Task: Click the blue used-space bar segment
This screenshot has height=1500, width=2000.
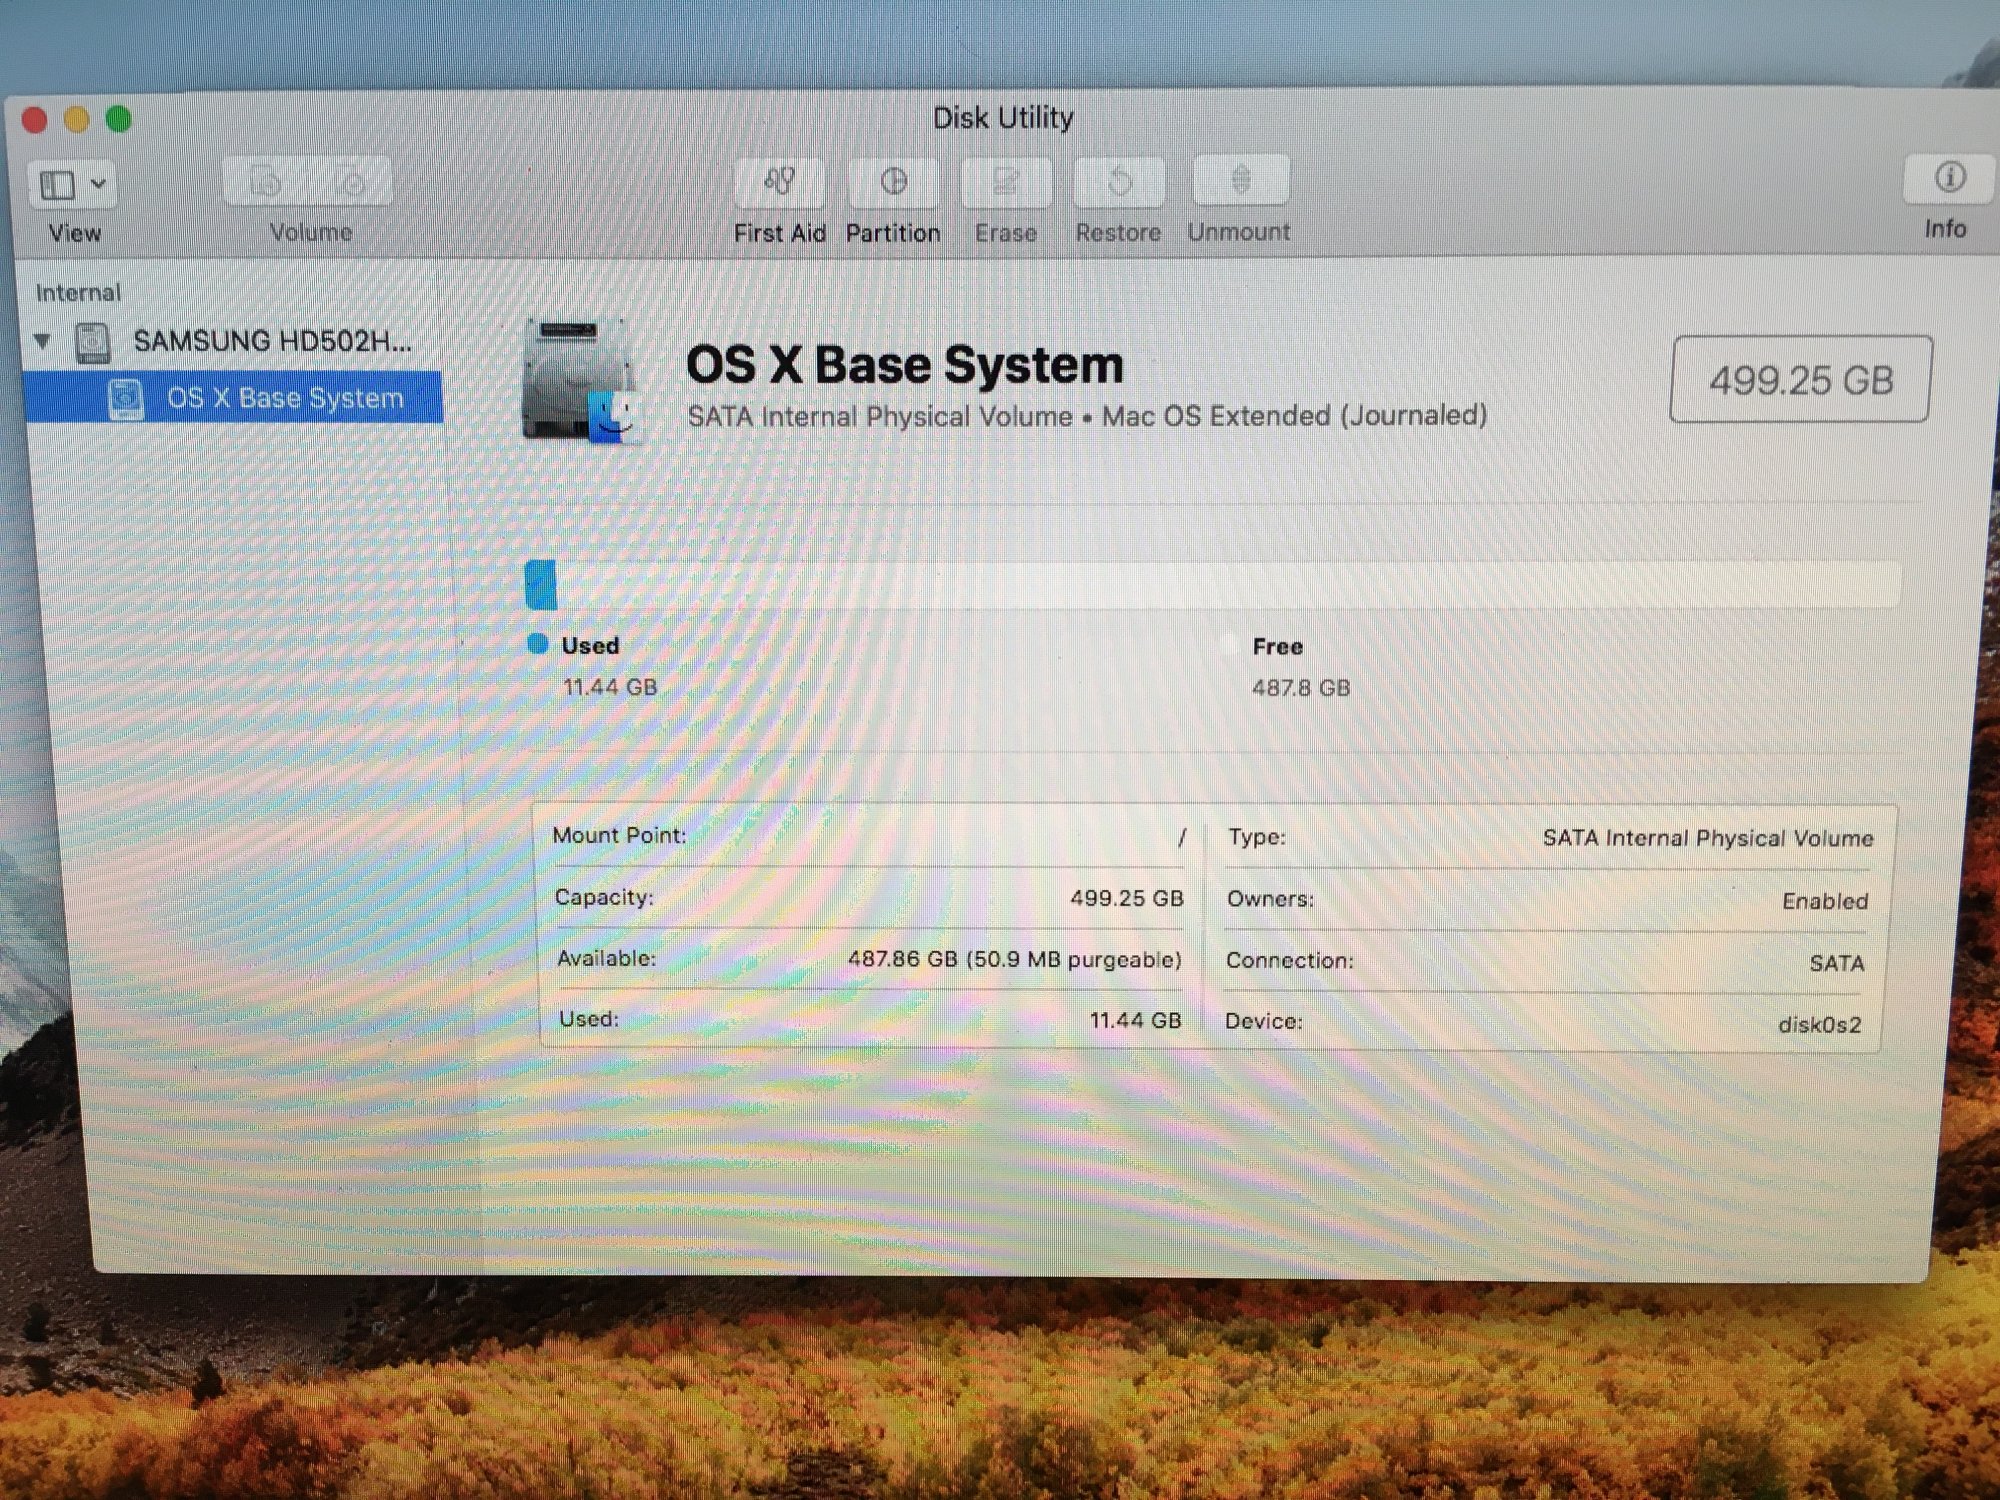Action: [541, 585]
